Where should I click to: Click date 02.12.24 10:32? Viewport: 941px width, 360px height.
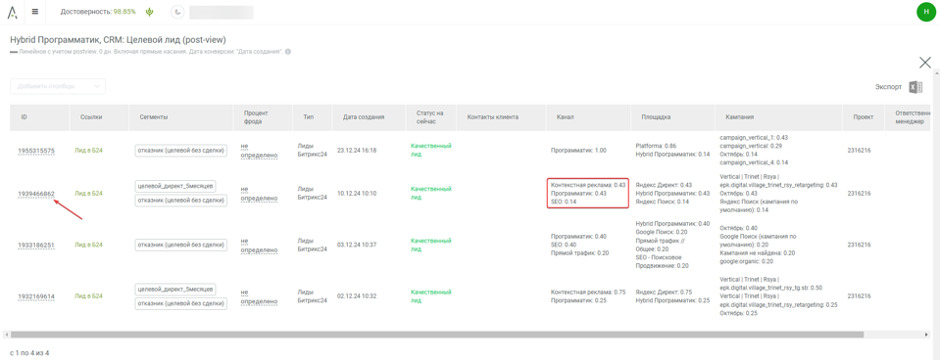tap(357, 296)
